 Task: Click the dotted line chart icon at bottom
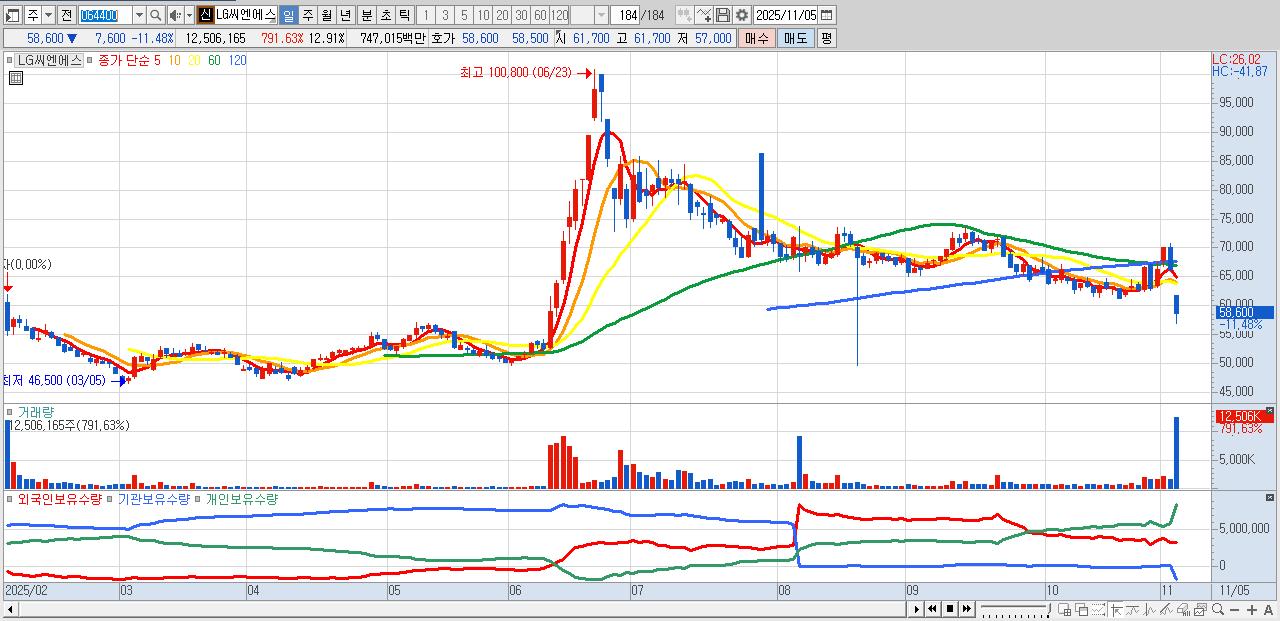(x=1098, y=610)
